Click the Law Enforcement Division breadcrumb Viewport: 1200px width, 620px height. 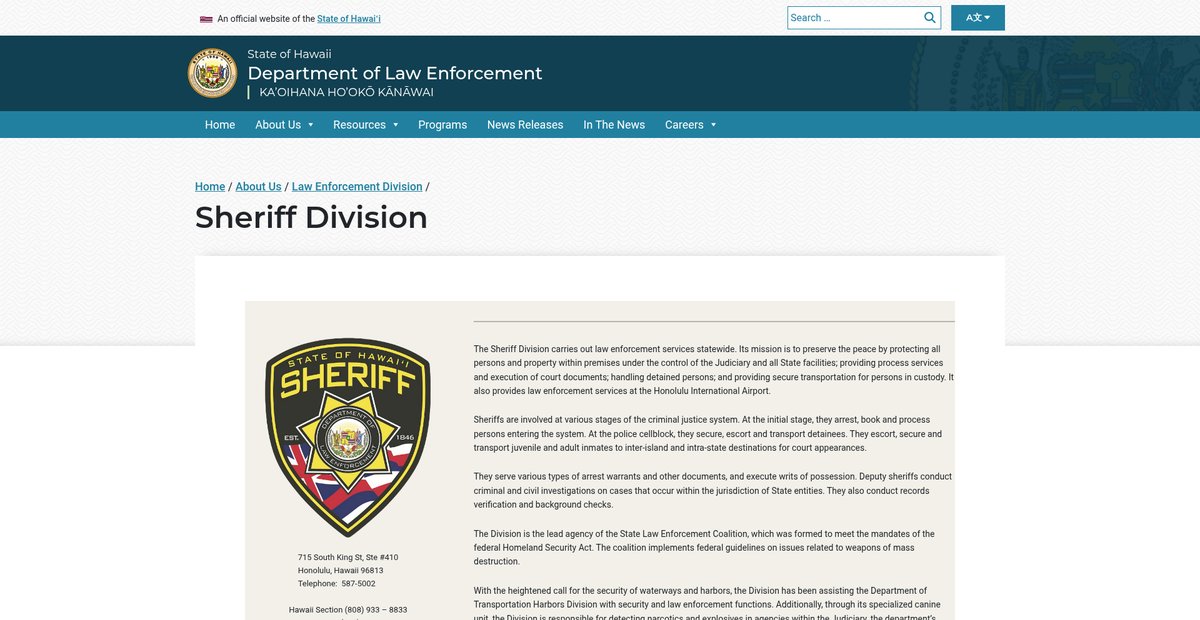click(x=357, y=186)
